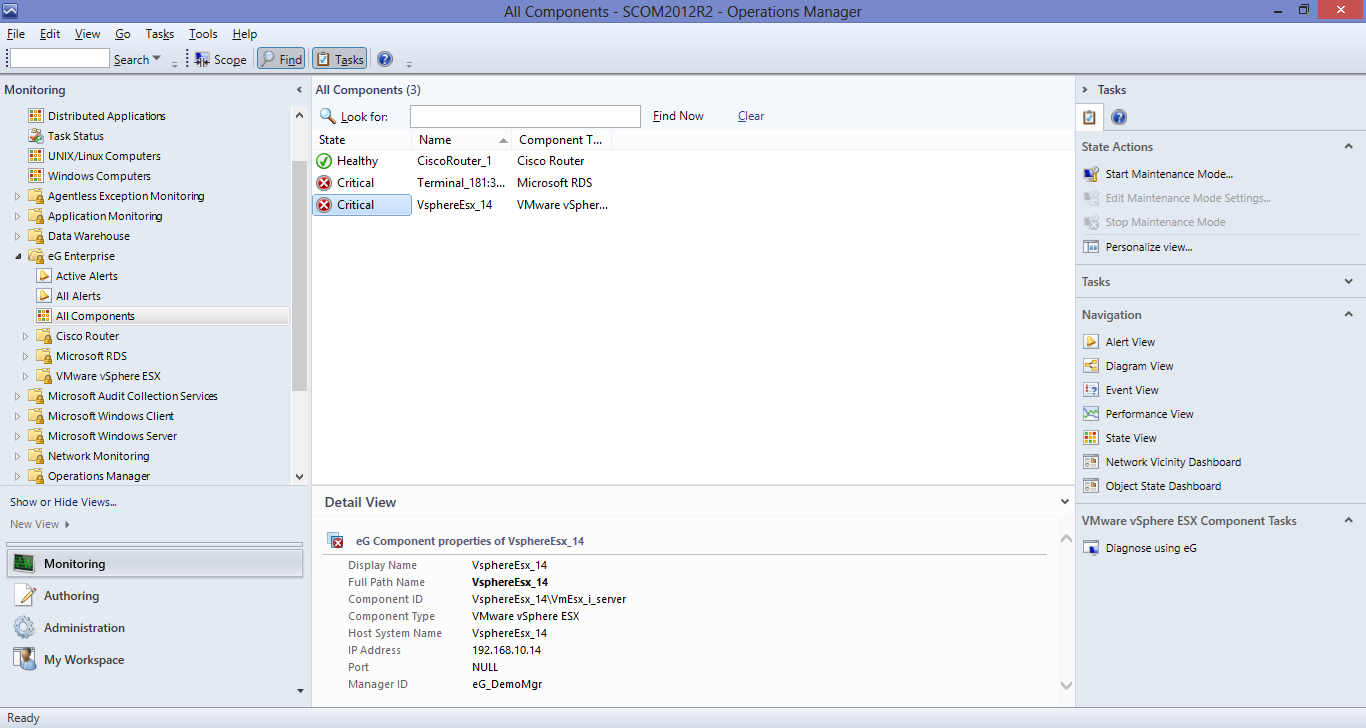Open the Task Status view icon
The height and width of the screenshot is (728, 1366).
pyautogui.click(x=36, y=136)
